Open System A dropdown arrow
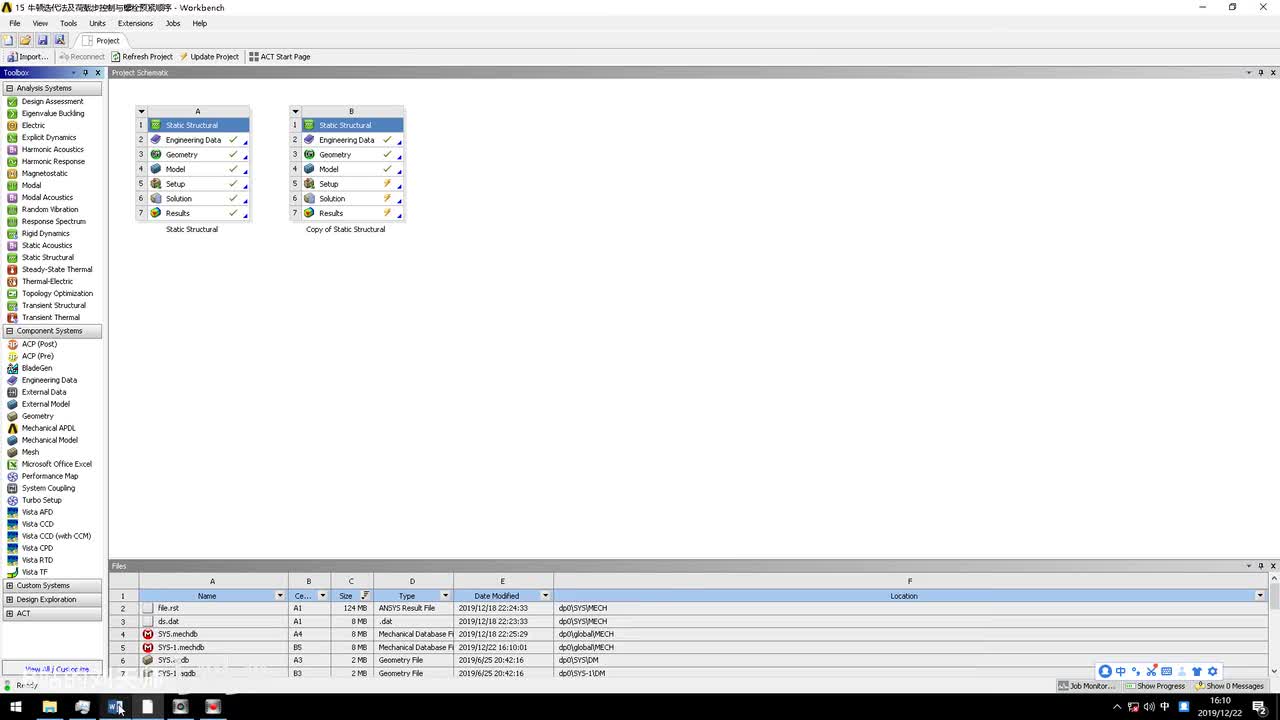Screen dimensions: 1280x720 [142, 111]
